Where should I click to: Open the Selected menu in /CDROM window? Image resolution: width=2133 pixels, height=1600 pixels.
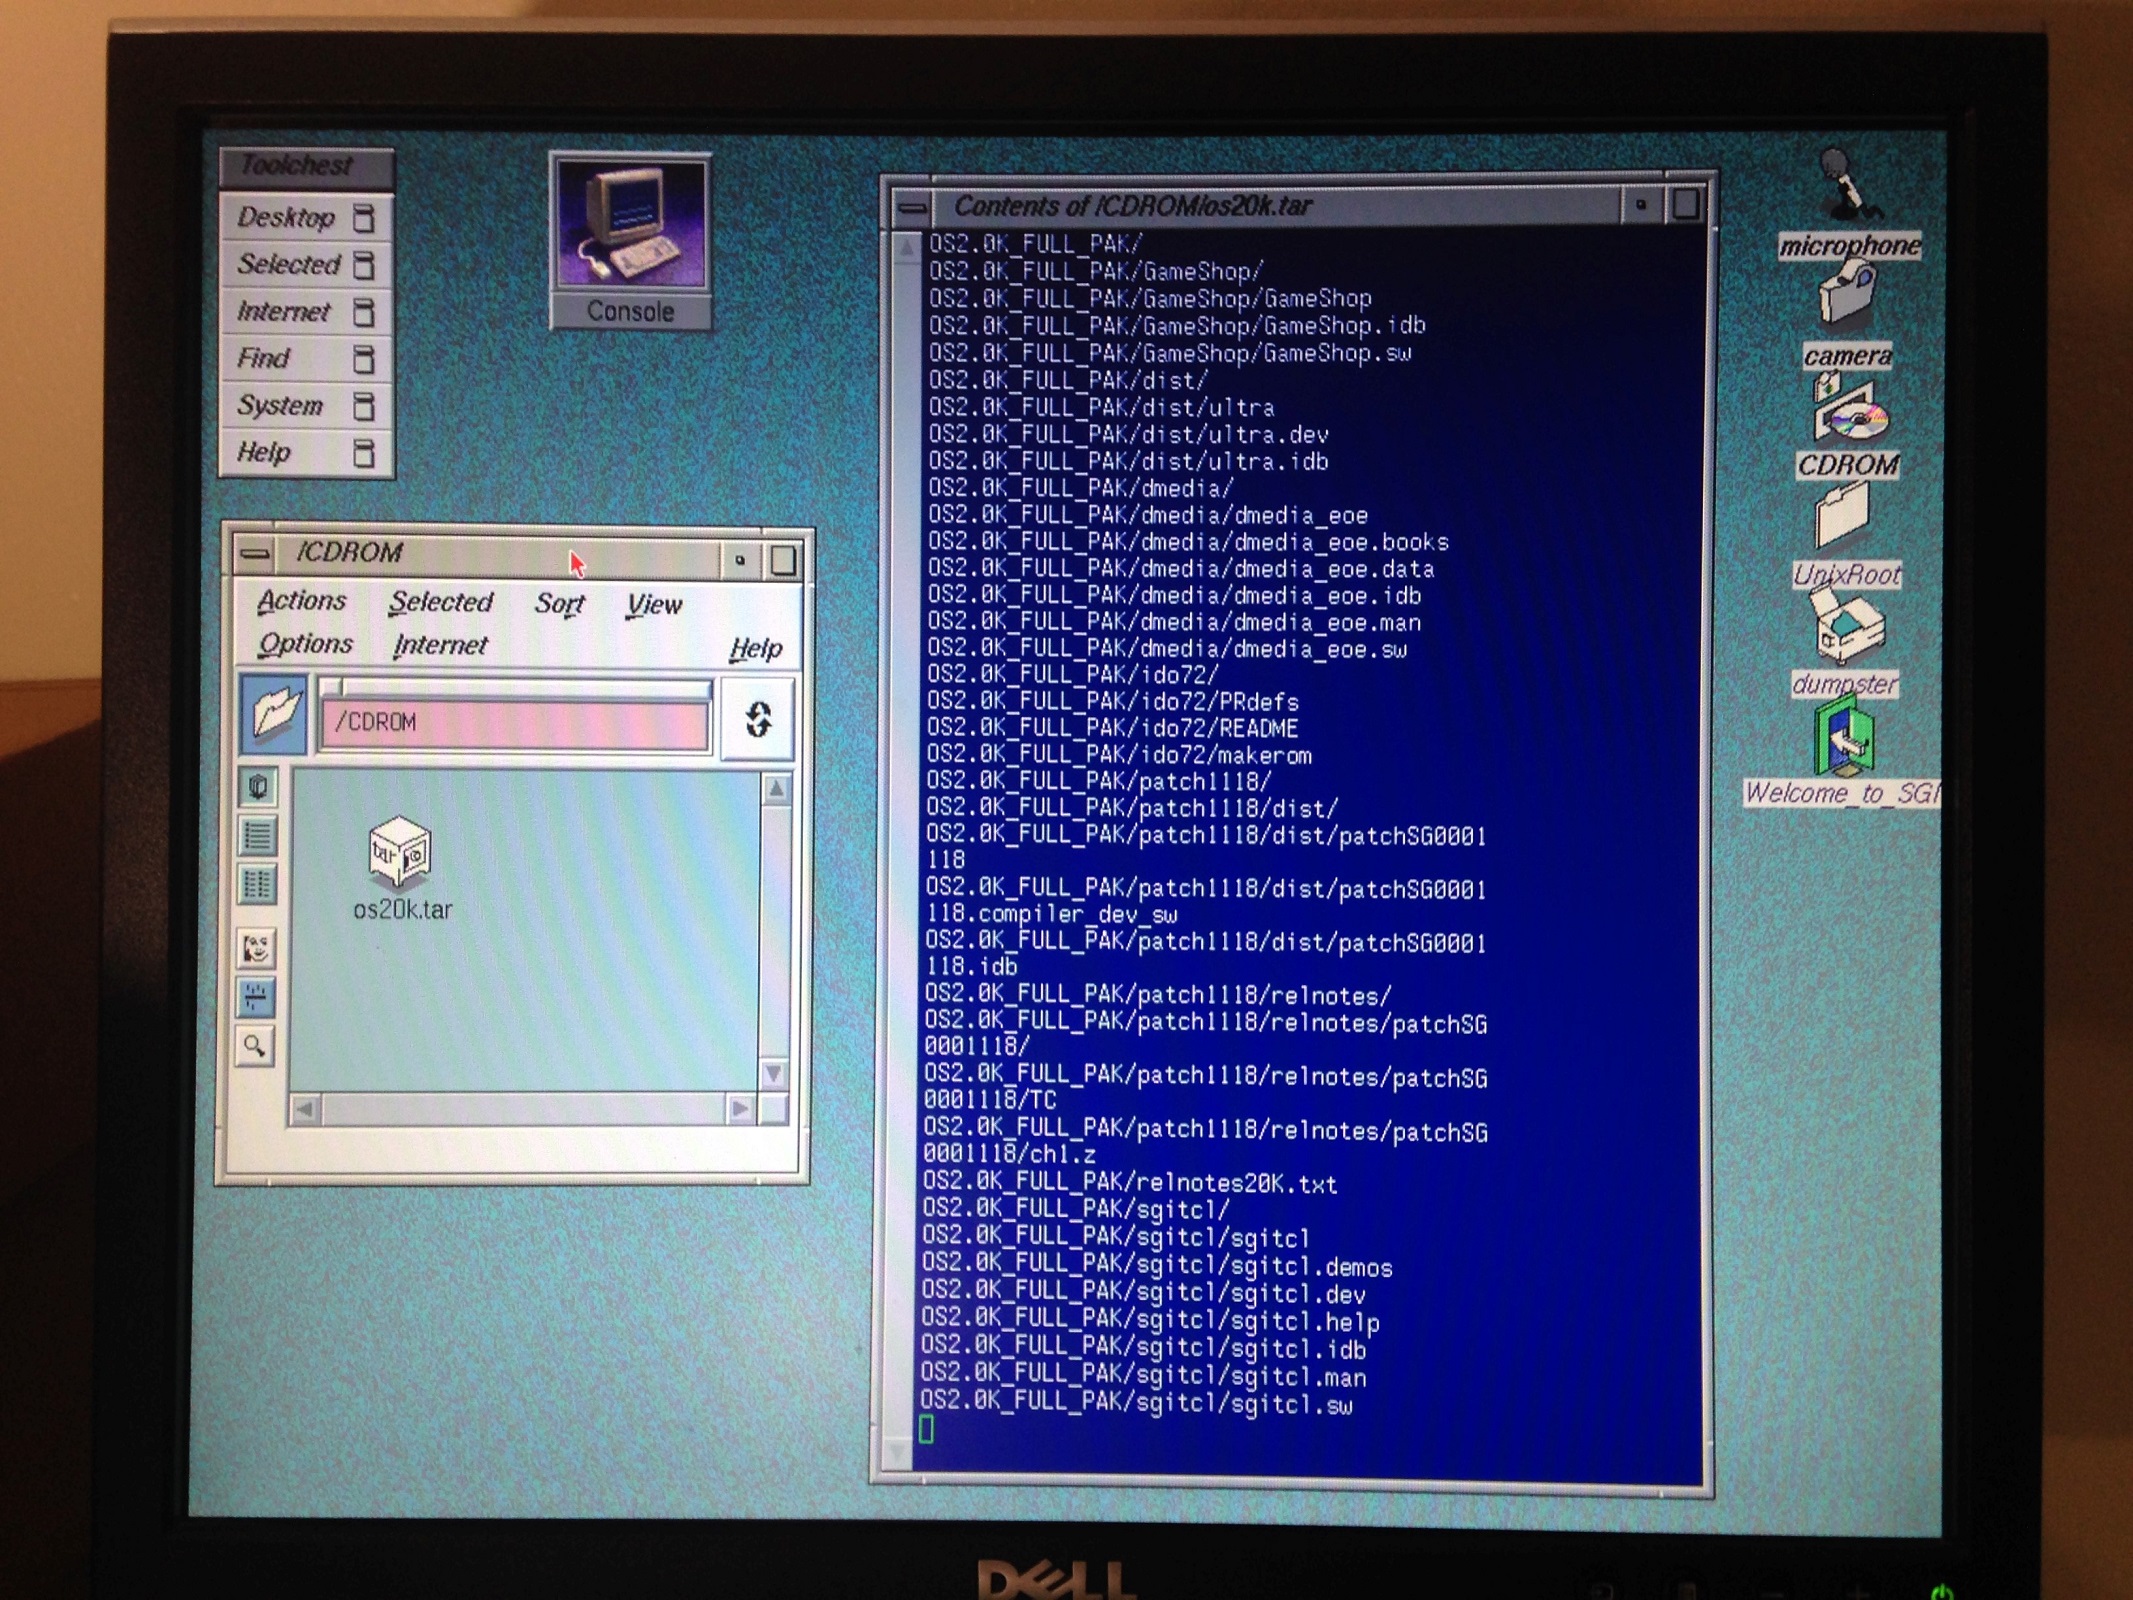coord(441,602)
